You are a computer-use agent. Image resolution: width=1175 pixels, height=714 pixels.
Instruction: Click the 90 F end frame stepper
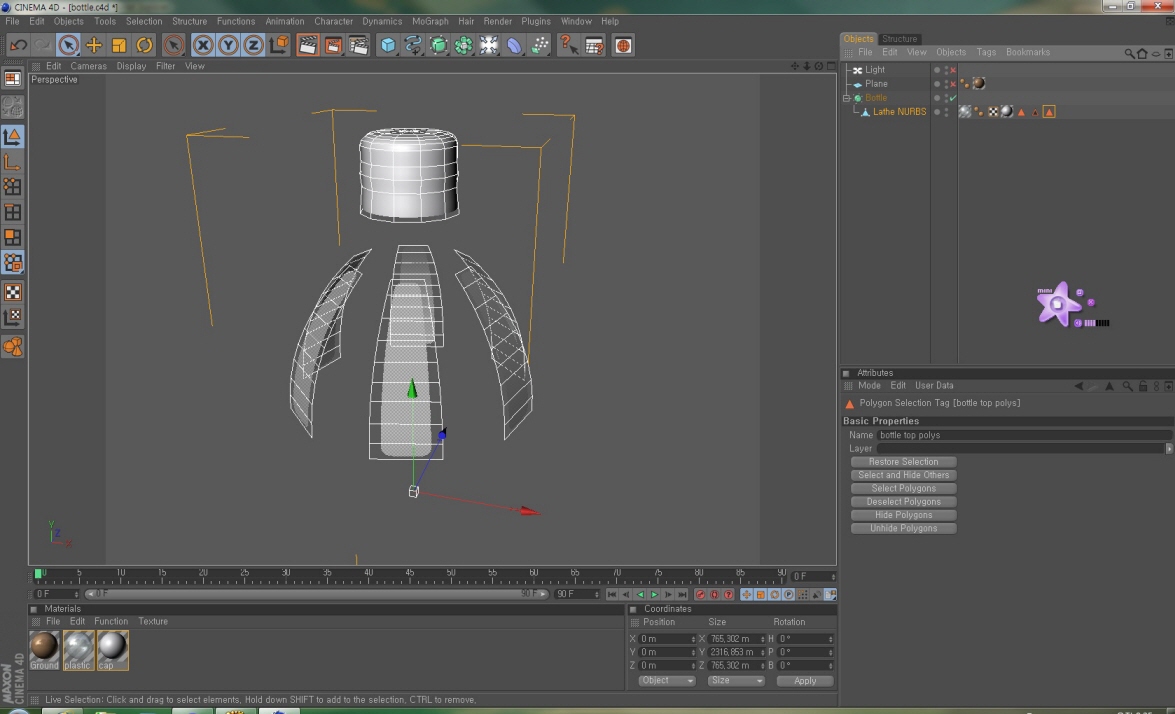pos(596,595)
